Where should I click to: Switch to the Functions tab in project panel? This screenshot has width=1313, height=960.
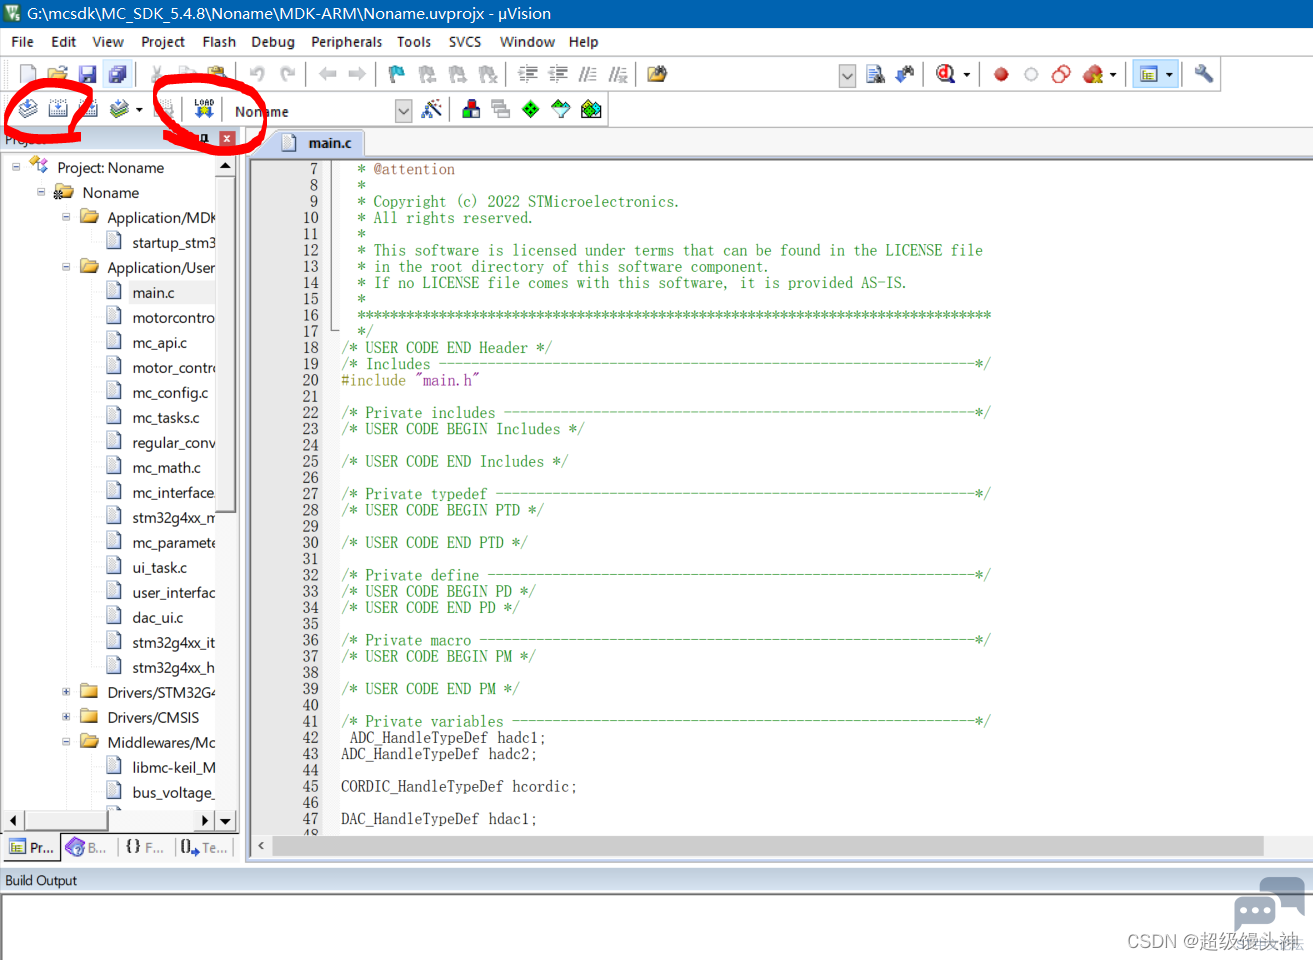[x=144, y=847]
